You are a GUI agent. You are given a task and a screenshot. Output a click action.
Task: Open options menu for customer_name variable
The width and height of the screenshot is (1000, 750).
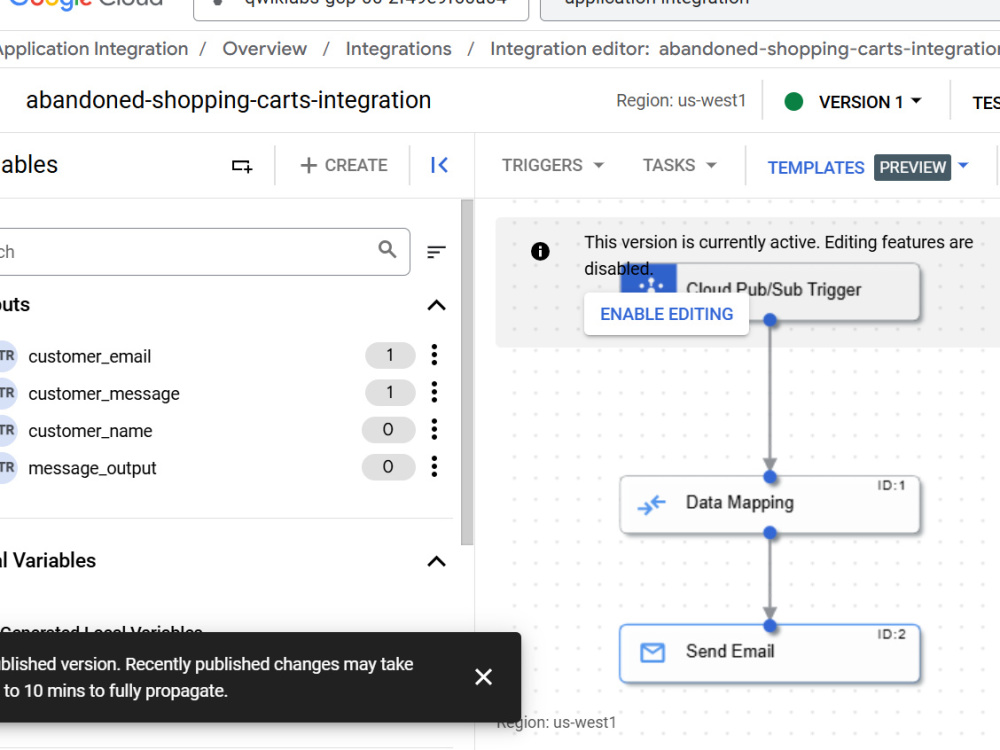pos(434,429)
